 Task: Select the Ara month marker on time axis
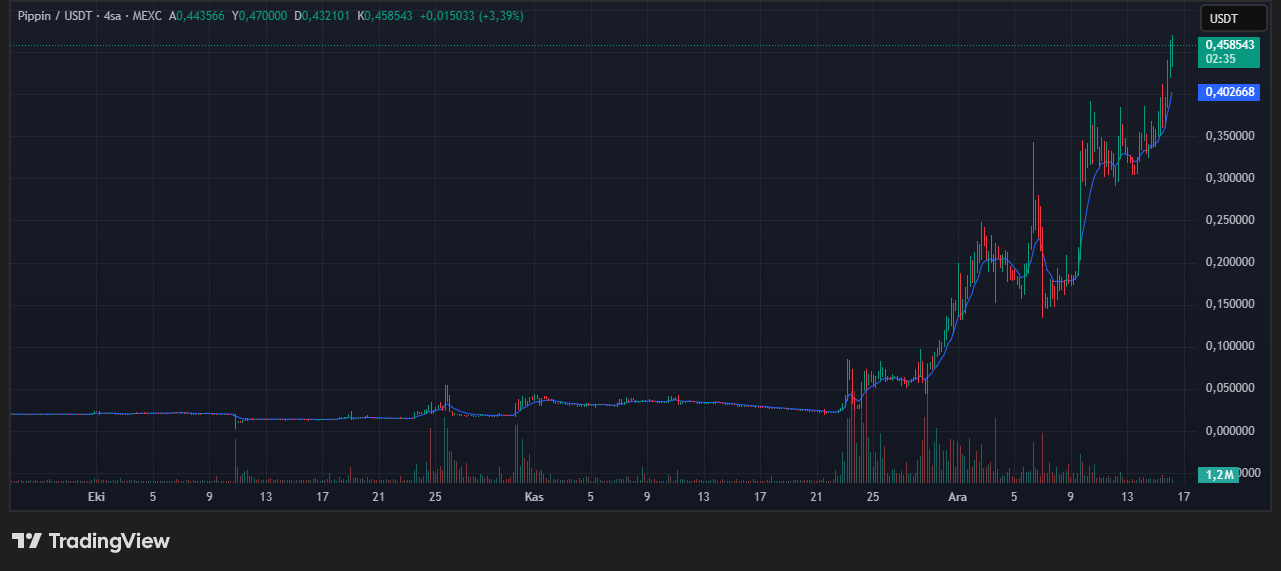point(957,497)
